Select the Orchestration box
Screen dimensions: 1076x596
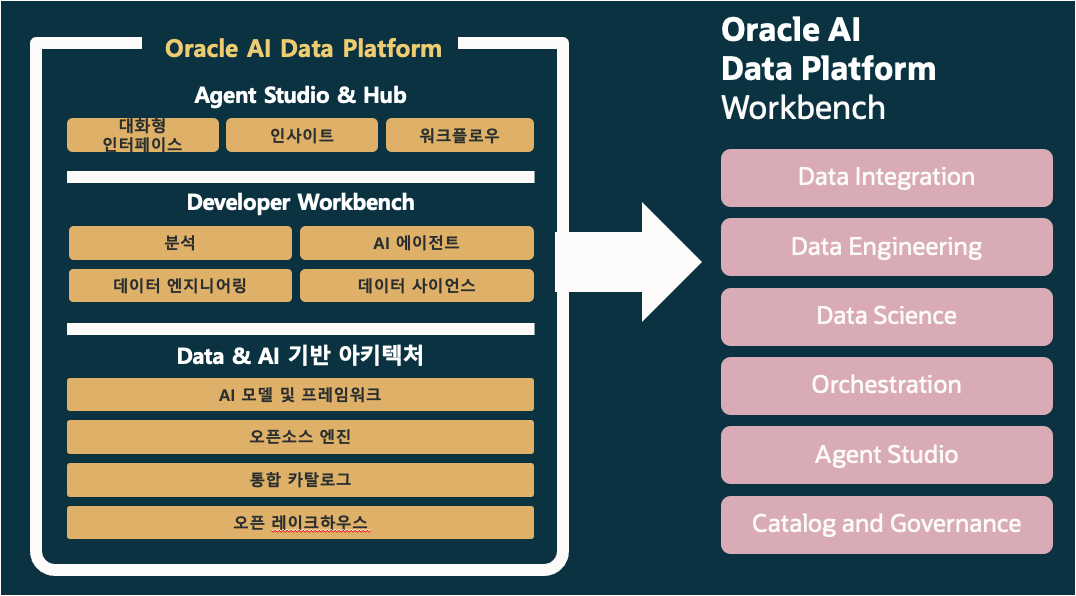coord(886,385)
